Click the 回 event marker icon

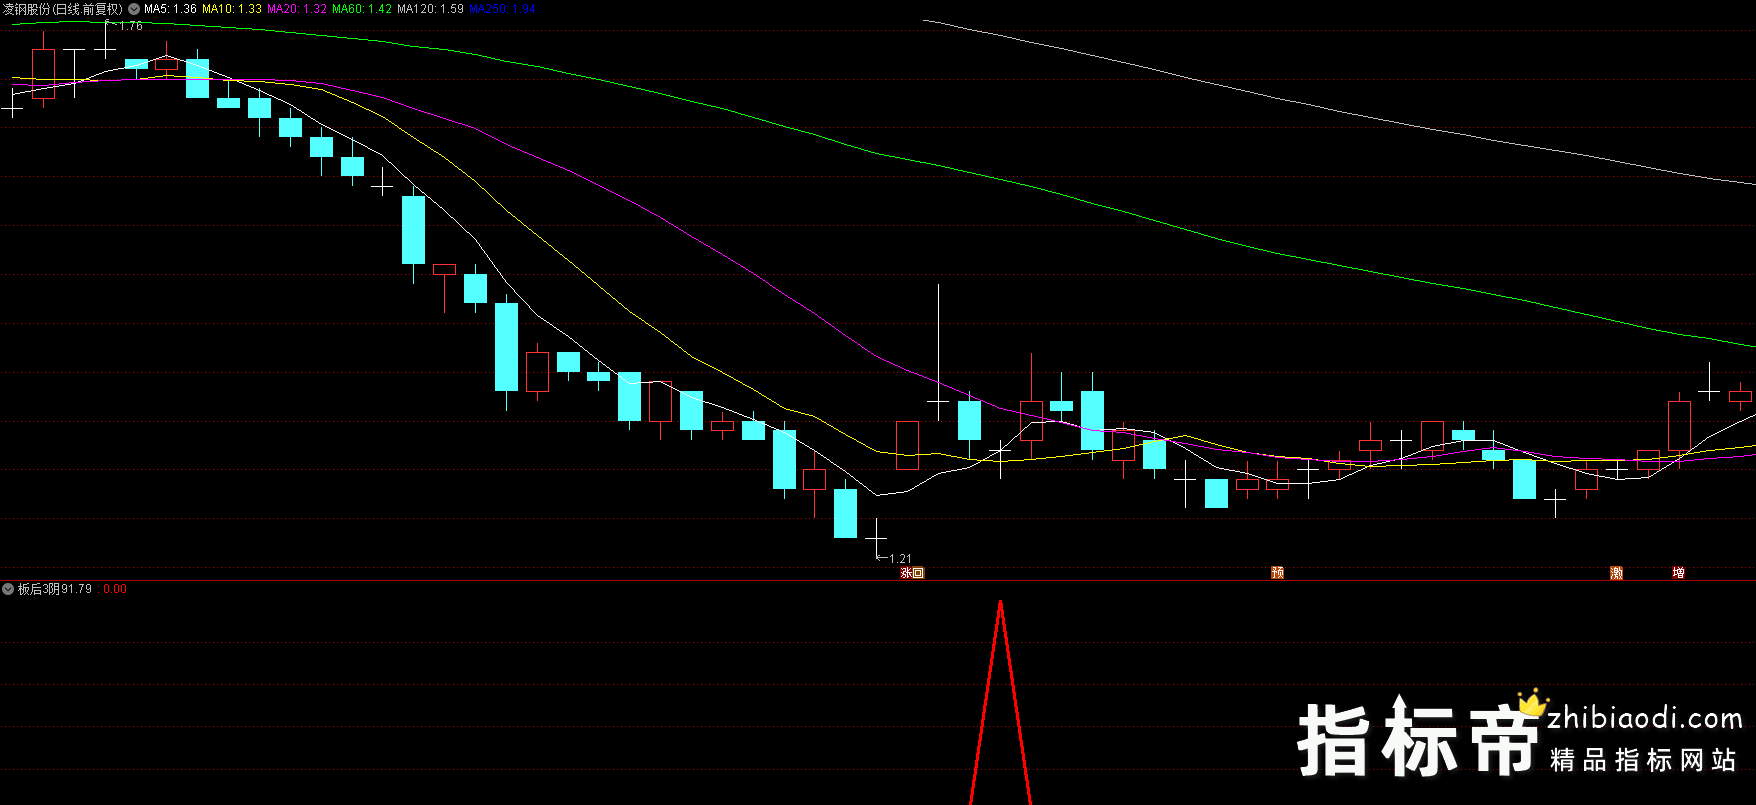918,573
